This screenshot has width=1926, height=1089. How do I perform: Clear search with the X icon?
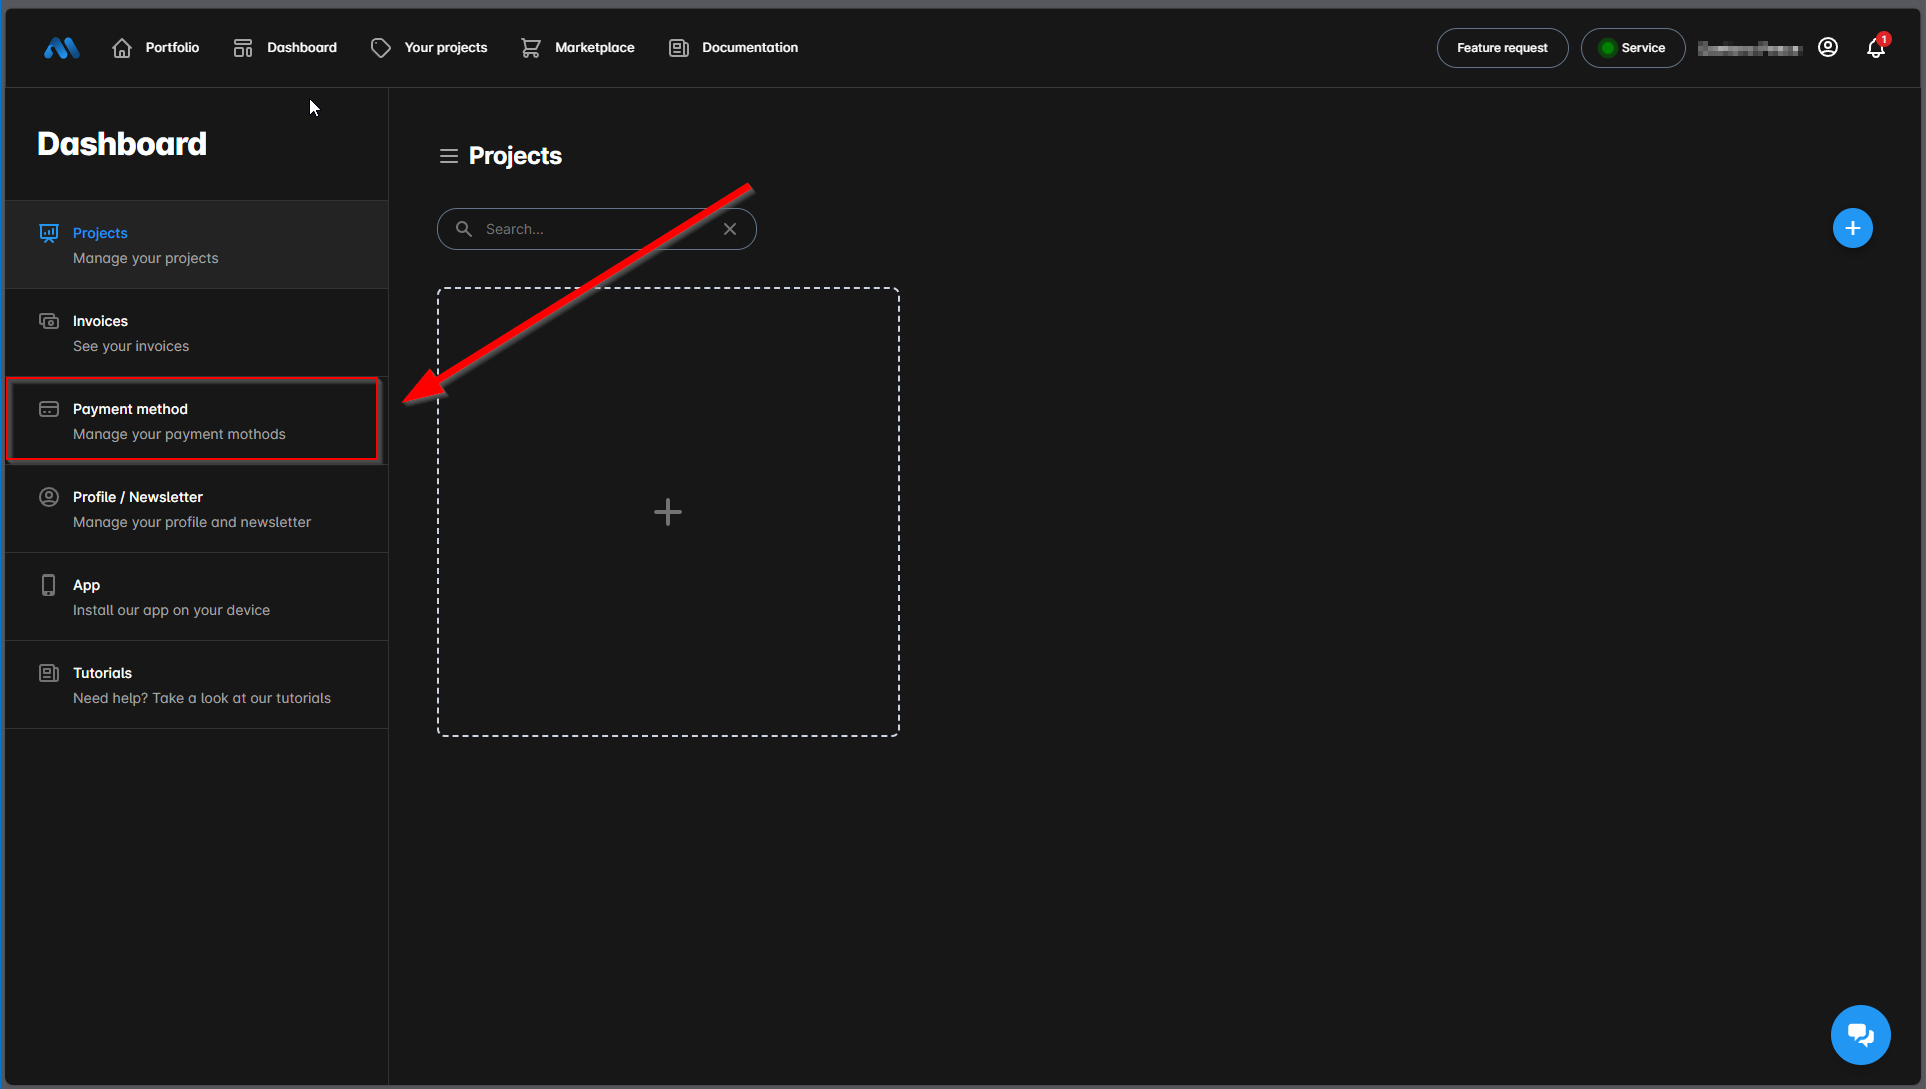(730, 229)
